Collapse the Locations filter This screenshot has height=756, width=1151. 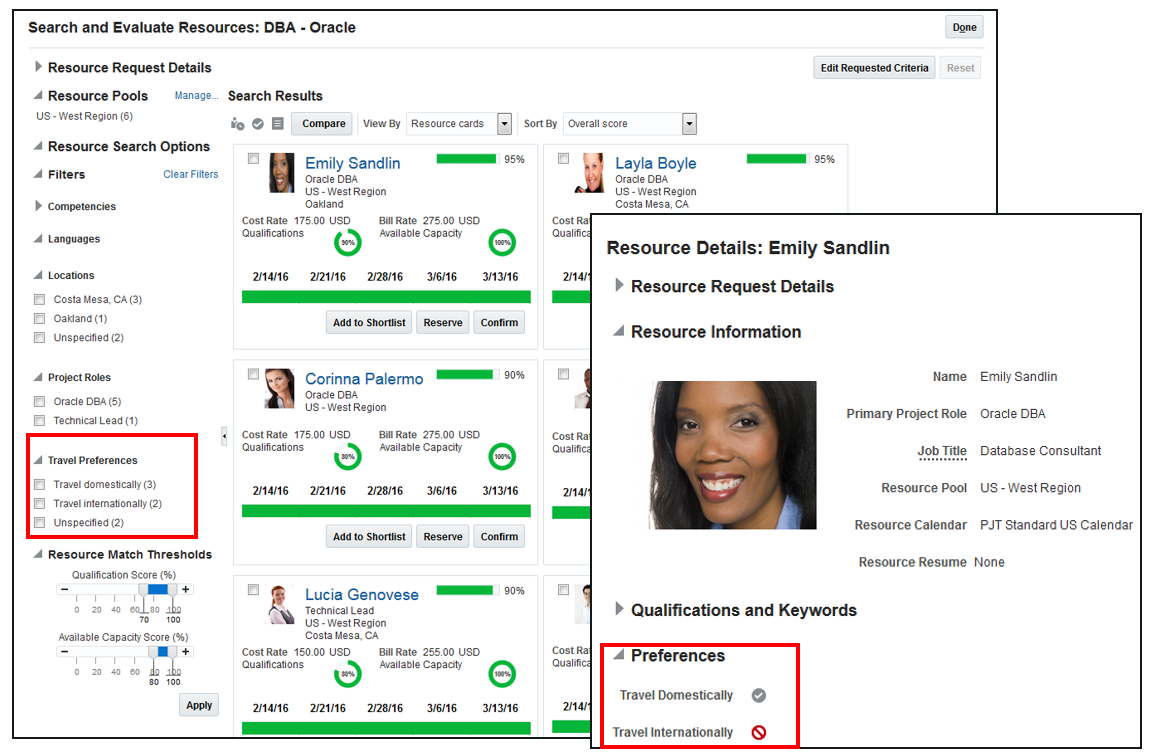tap(38, 275)
